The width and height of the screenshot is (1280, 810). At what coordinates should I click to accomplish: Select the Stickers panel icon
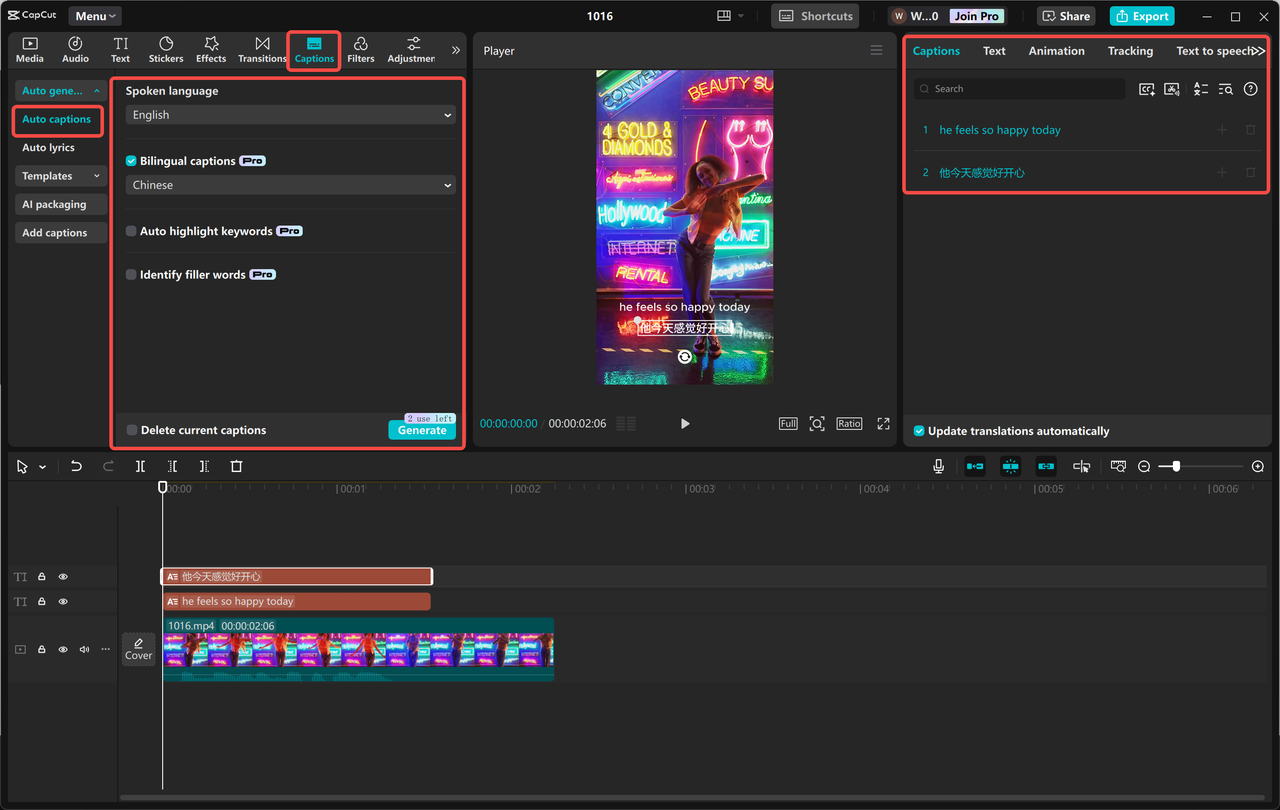pyautogui.click(x=165, y=50)
